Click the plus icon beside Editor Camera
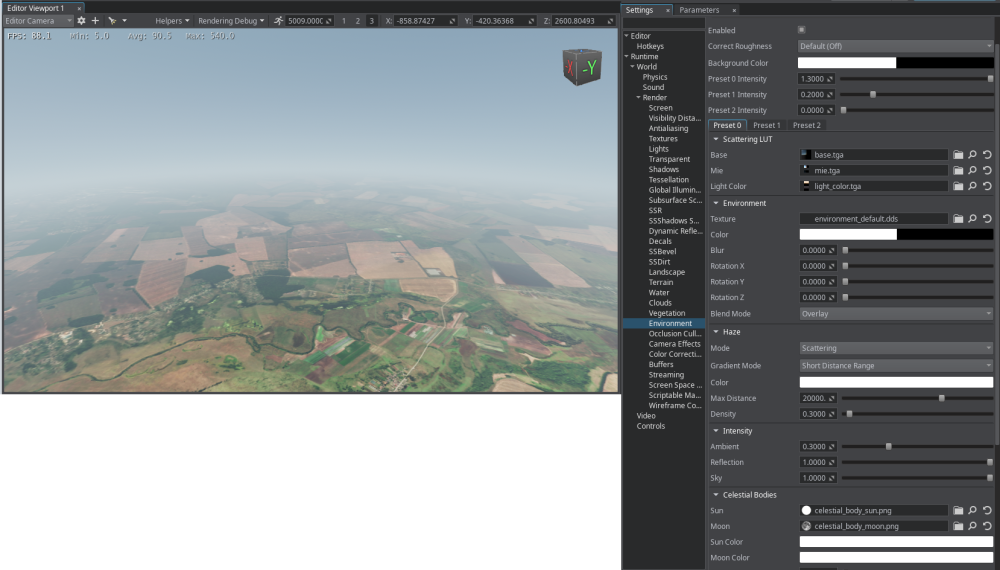Screen dimensions: 1000x570 [96, 20]
